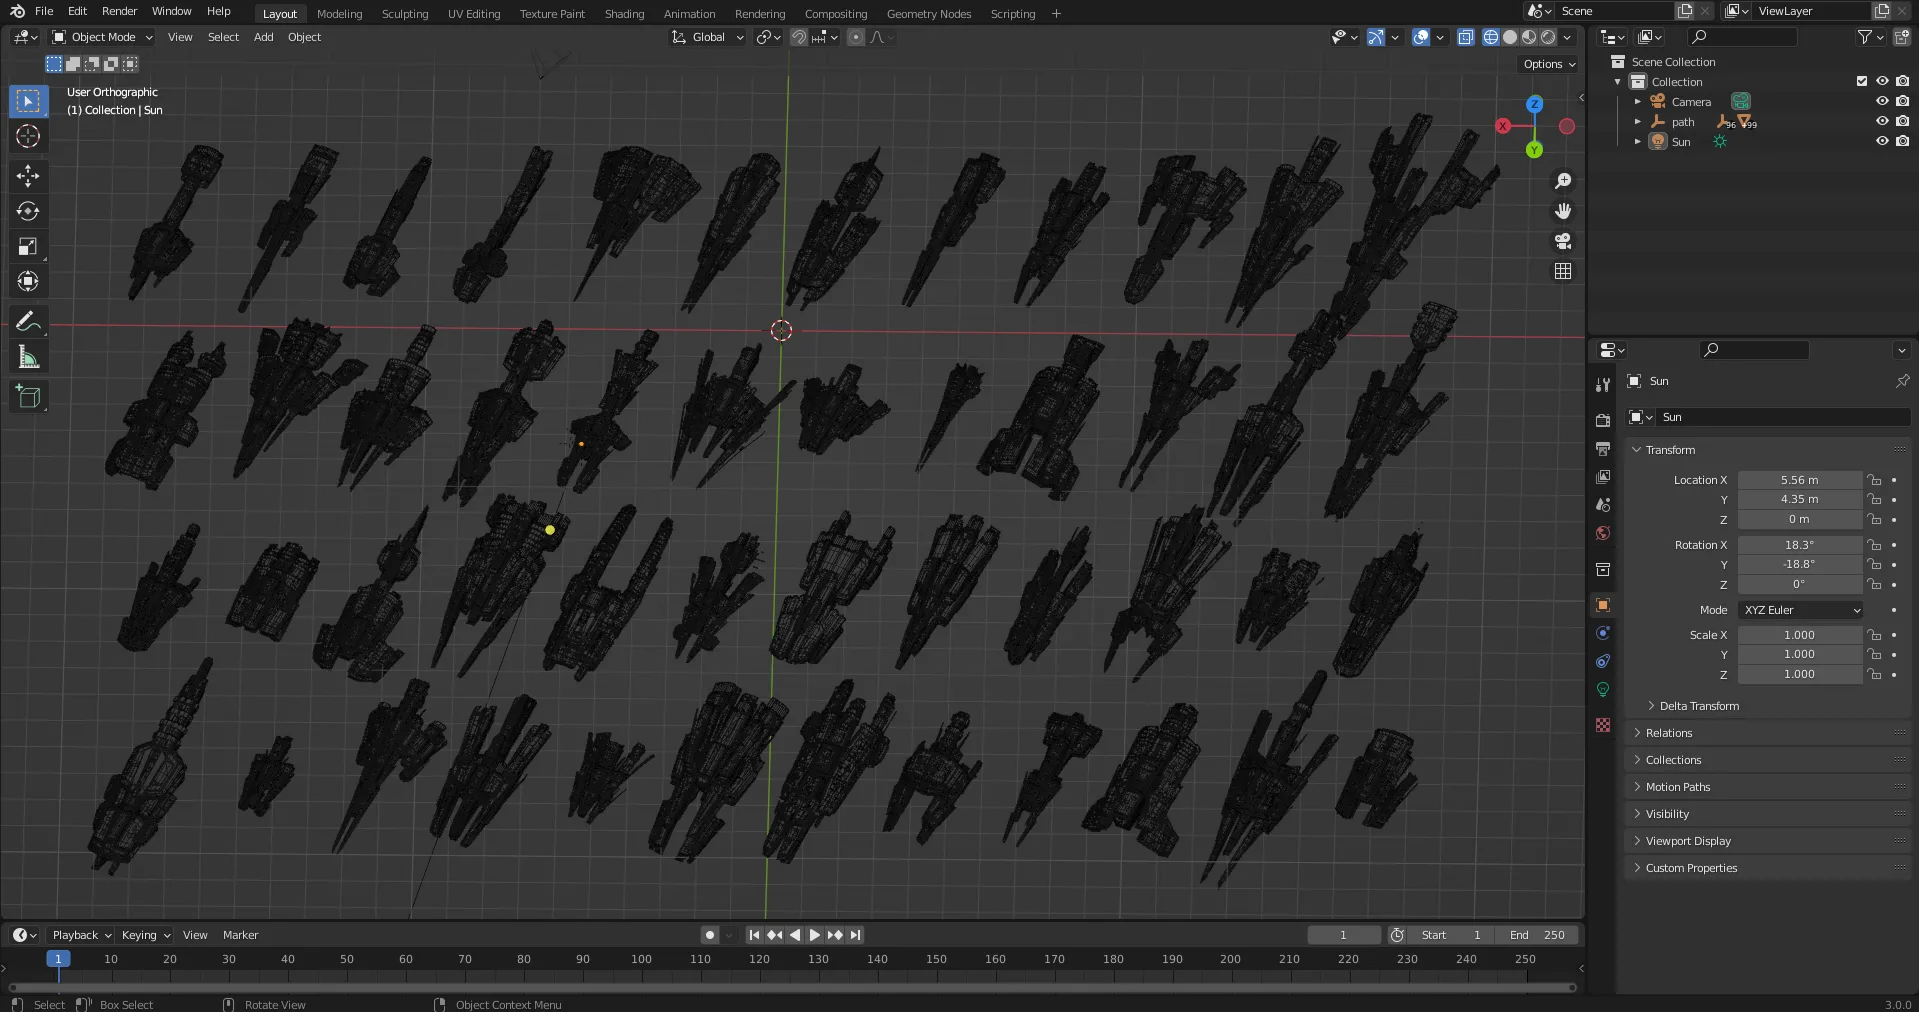Click the zoom viewport magnifier icon
1919x1012 pixels.
[1563, 181]
